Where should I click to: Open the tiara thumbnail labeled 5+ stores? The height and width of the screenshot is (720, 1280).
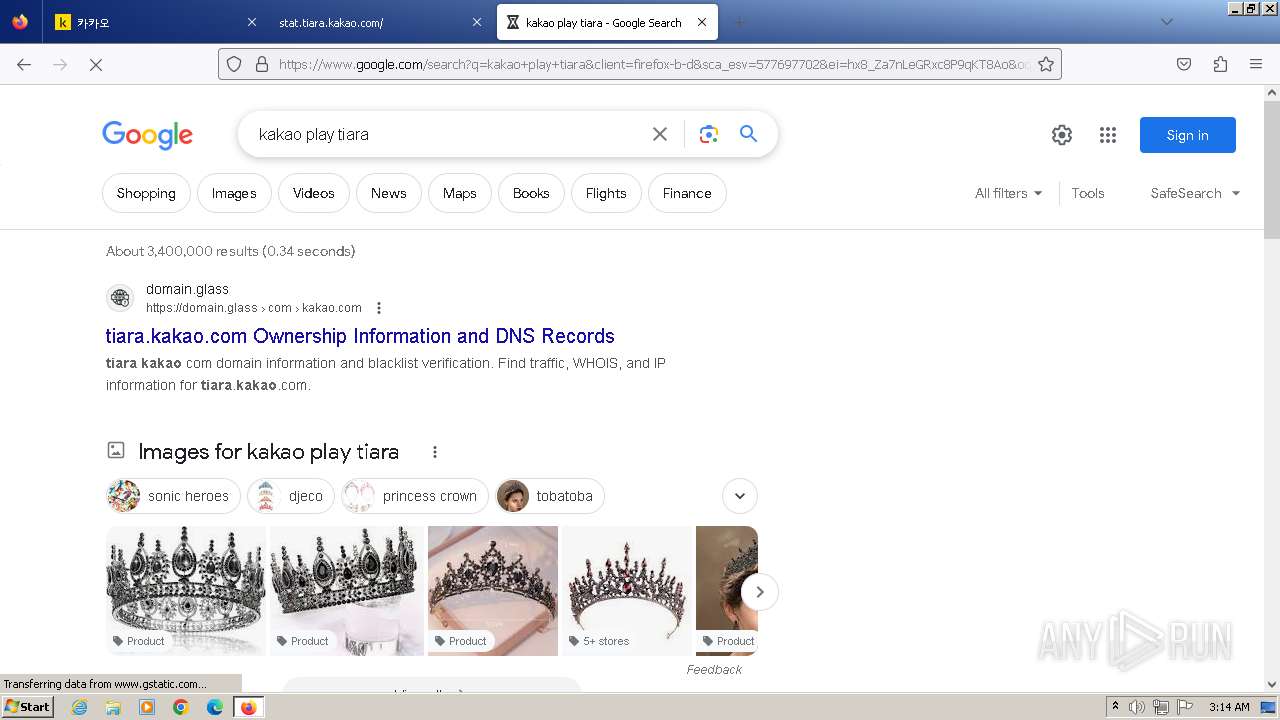[626, 591]
